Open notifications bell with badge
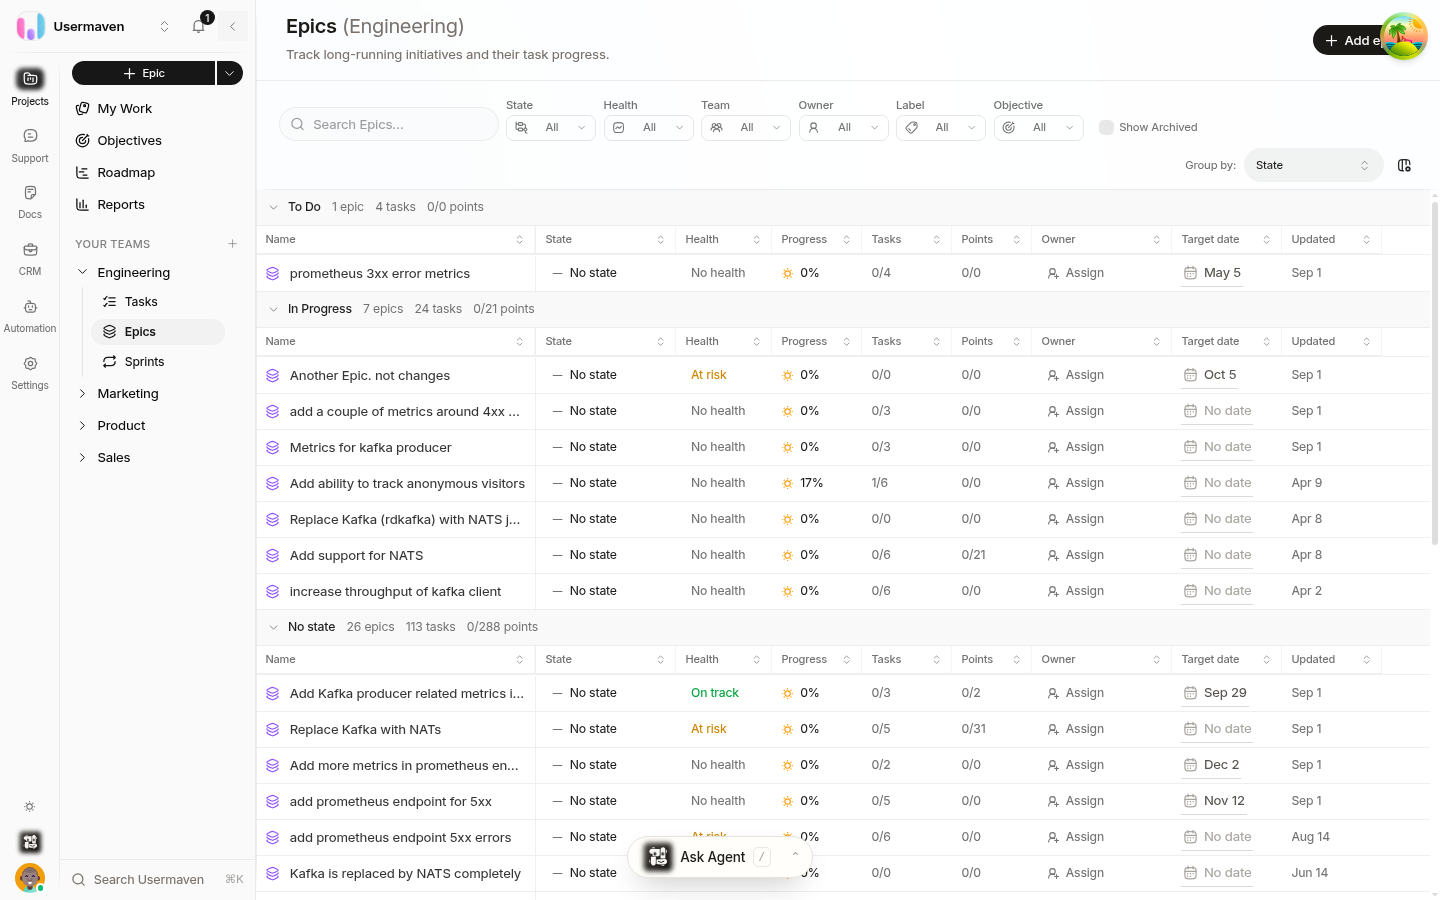 [199, 27]
